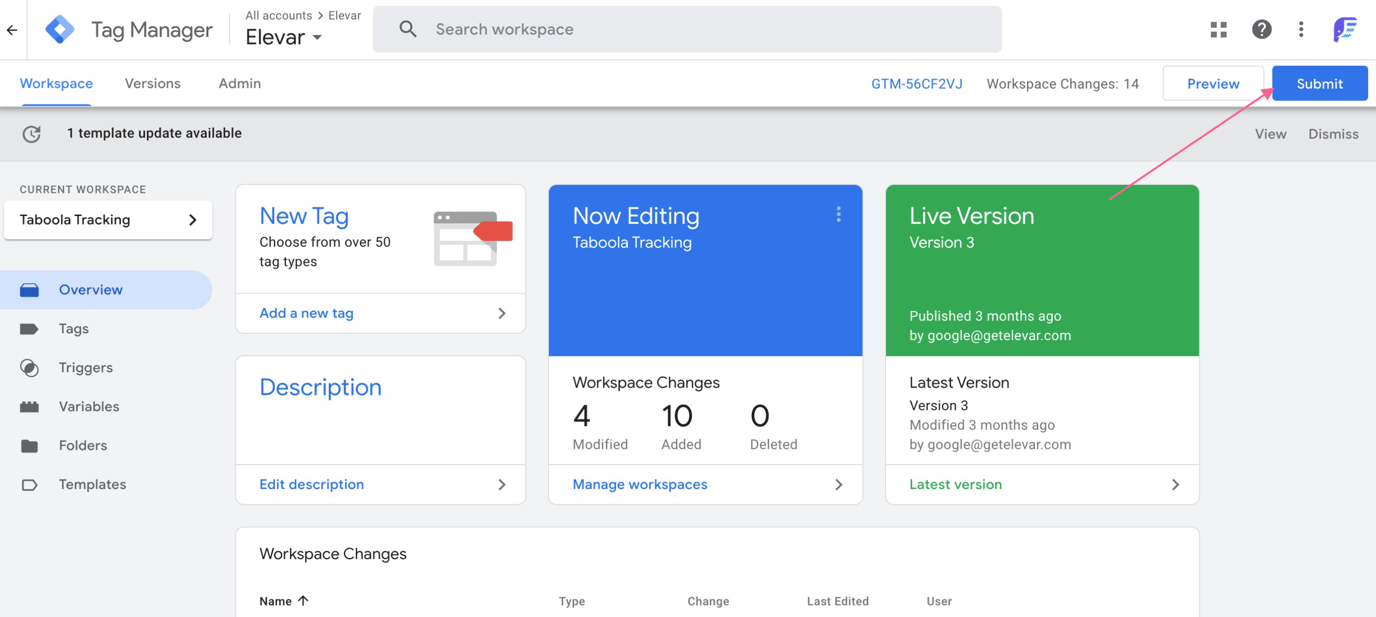Open the help question mark icon
This screenshot has width=1376, height=617.
(x=1262, y=30)
